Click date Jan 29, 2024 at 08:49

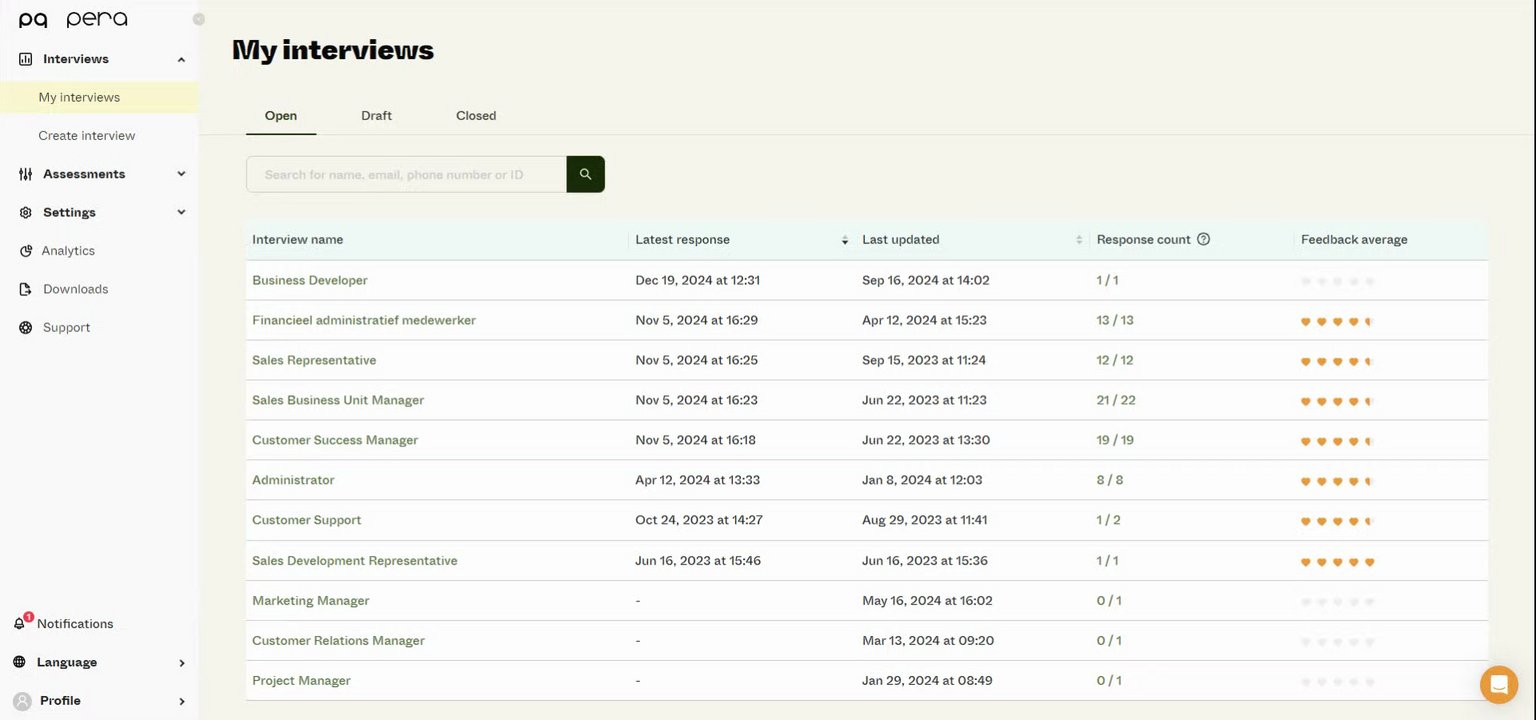point(927,681)
